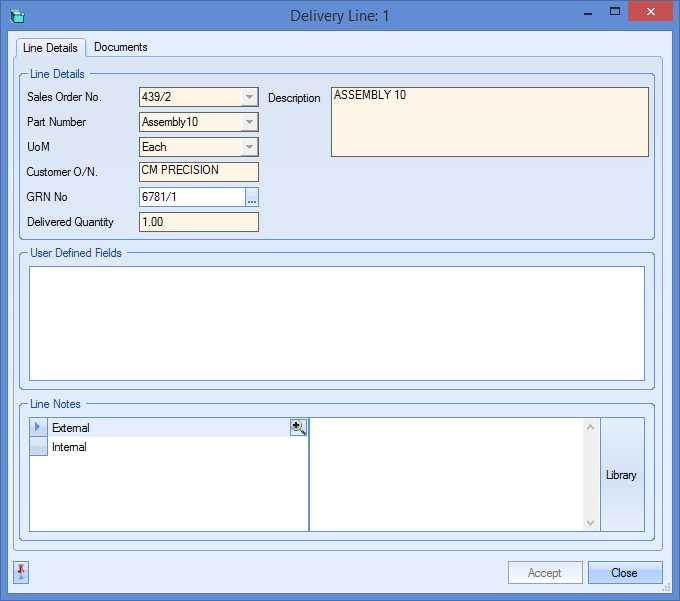Click inside the Description text box

click(489, 122)
